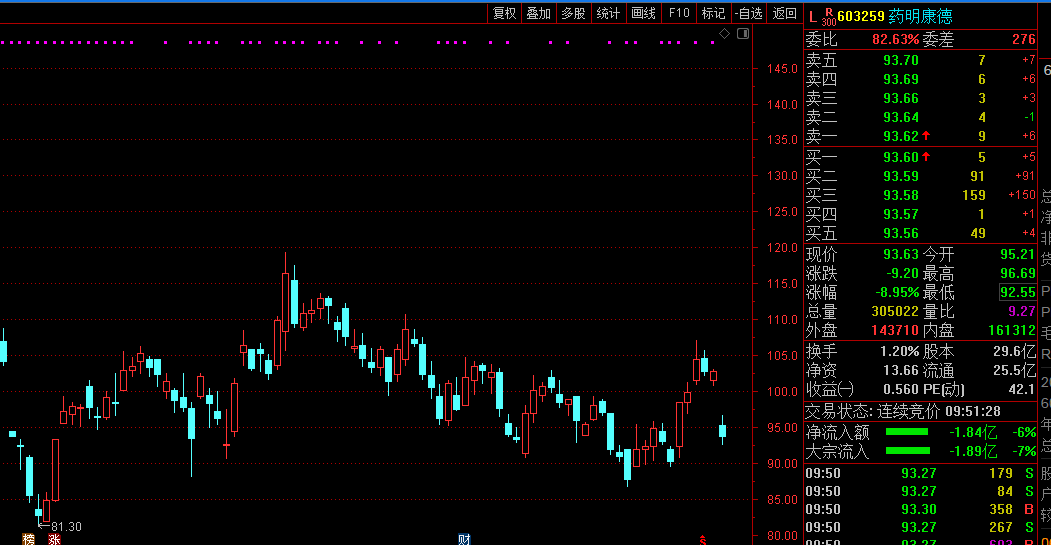Select the 卖三 ask price 93.66

(x=901, y=99)
